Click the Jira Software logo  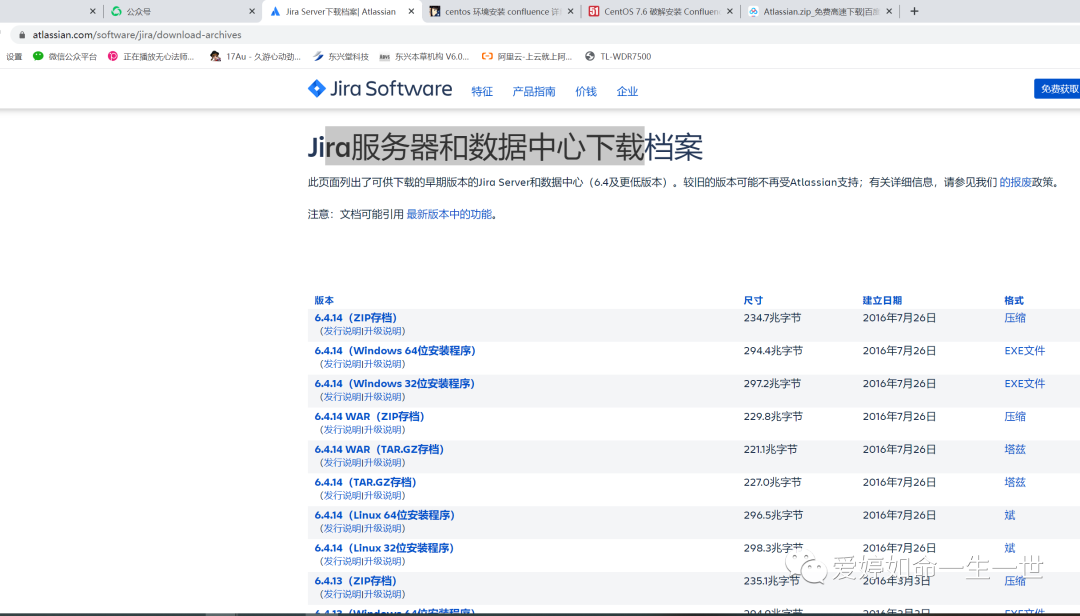[380, 89]
